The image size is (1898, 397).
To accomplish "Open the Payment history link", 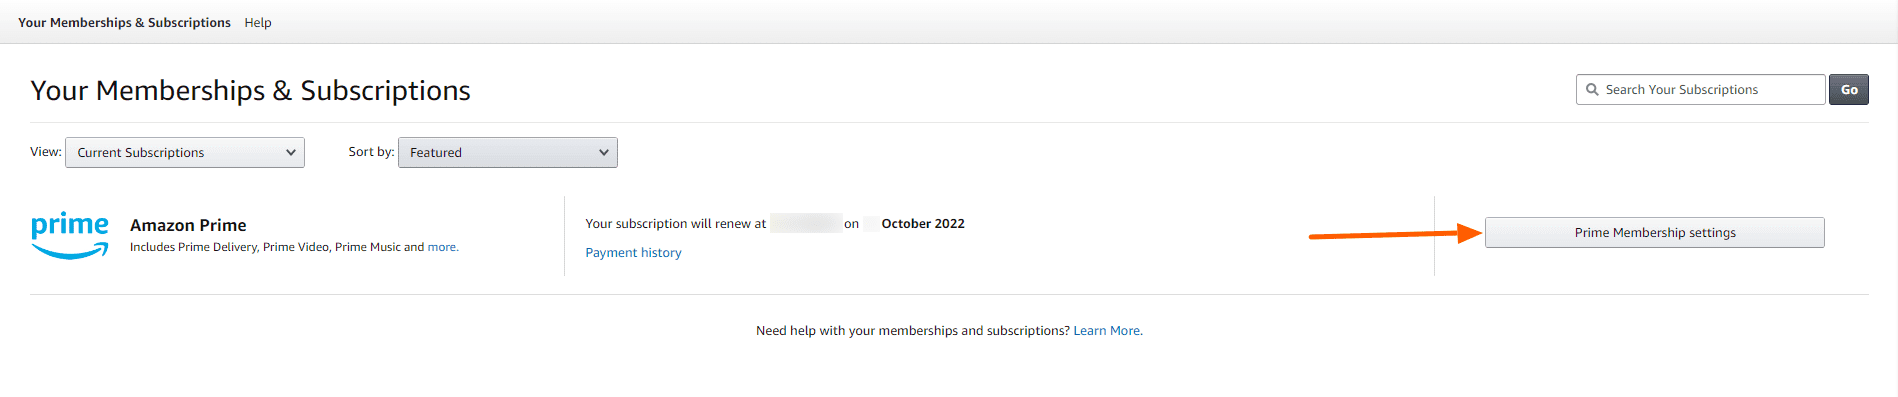I will [x=633, y=252].
